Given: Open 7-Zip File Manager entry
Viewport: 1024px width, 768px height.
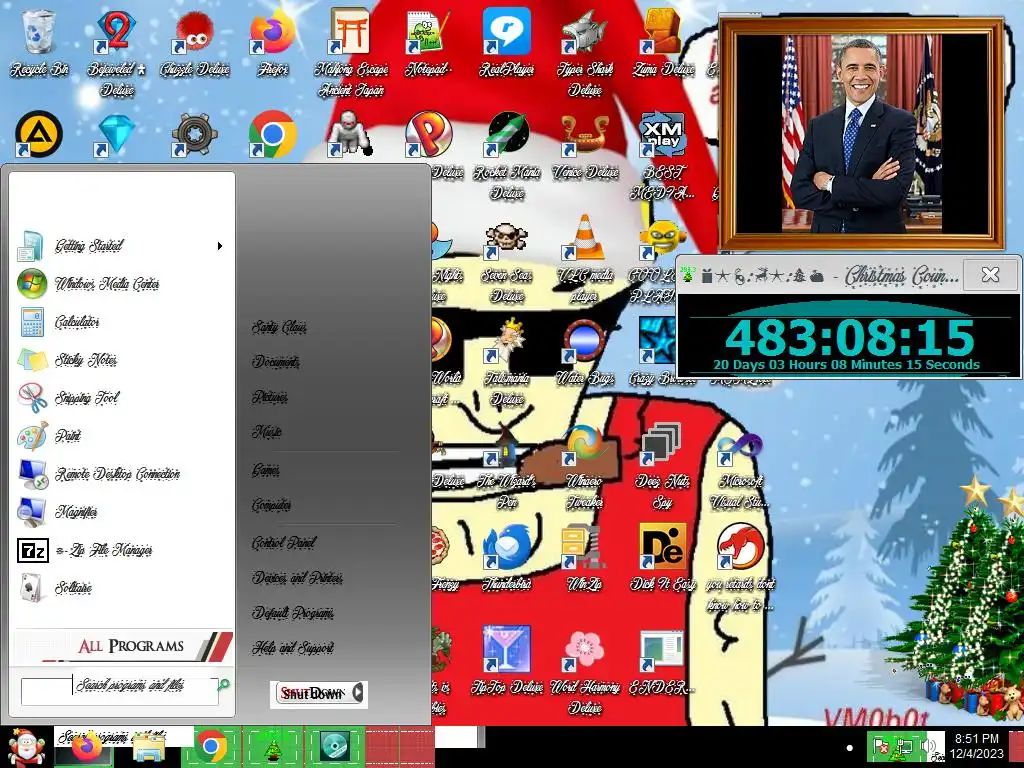Looking at the screenshot, I should pos(121,550).
